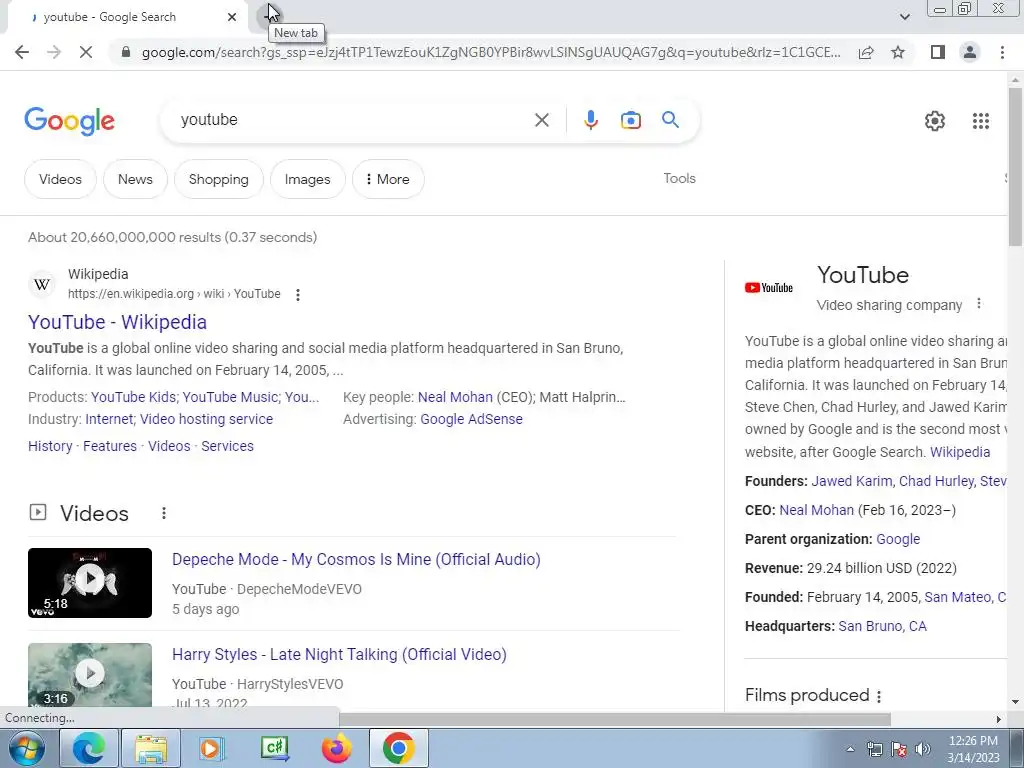1024x768 pixels.
Task: Bookmark this page with the star icon
Action: (x=898, y=52)
